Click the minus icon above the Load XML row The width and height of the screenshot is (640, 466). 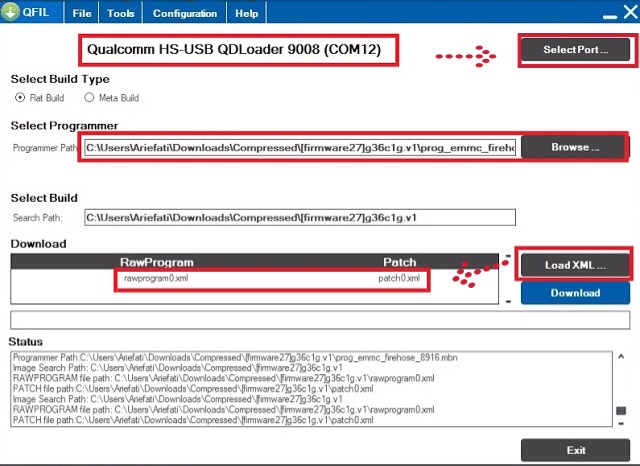(508, 256)
